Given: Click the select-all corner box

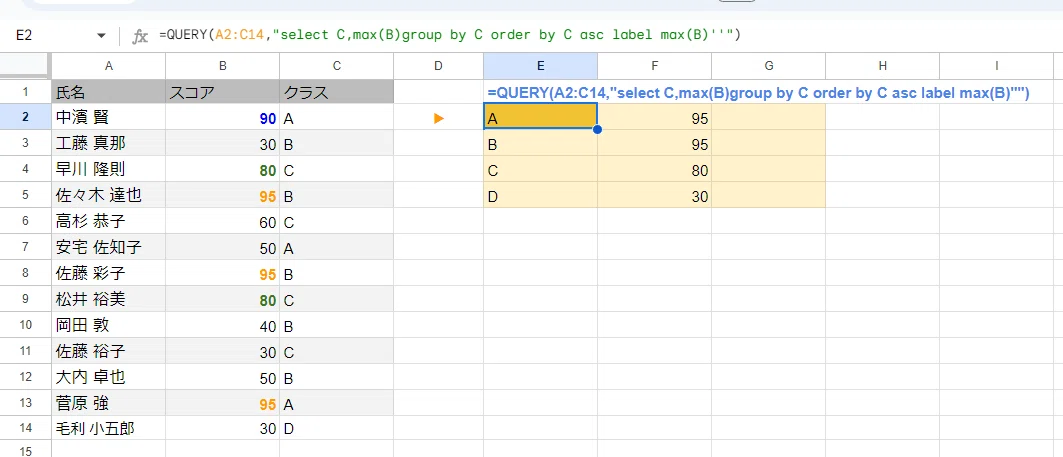Looking at the screenshot, I should [x=26, y=66].
